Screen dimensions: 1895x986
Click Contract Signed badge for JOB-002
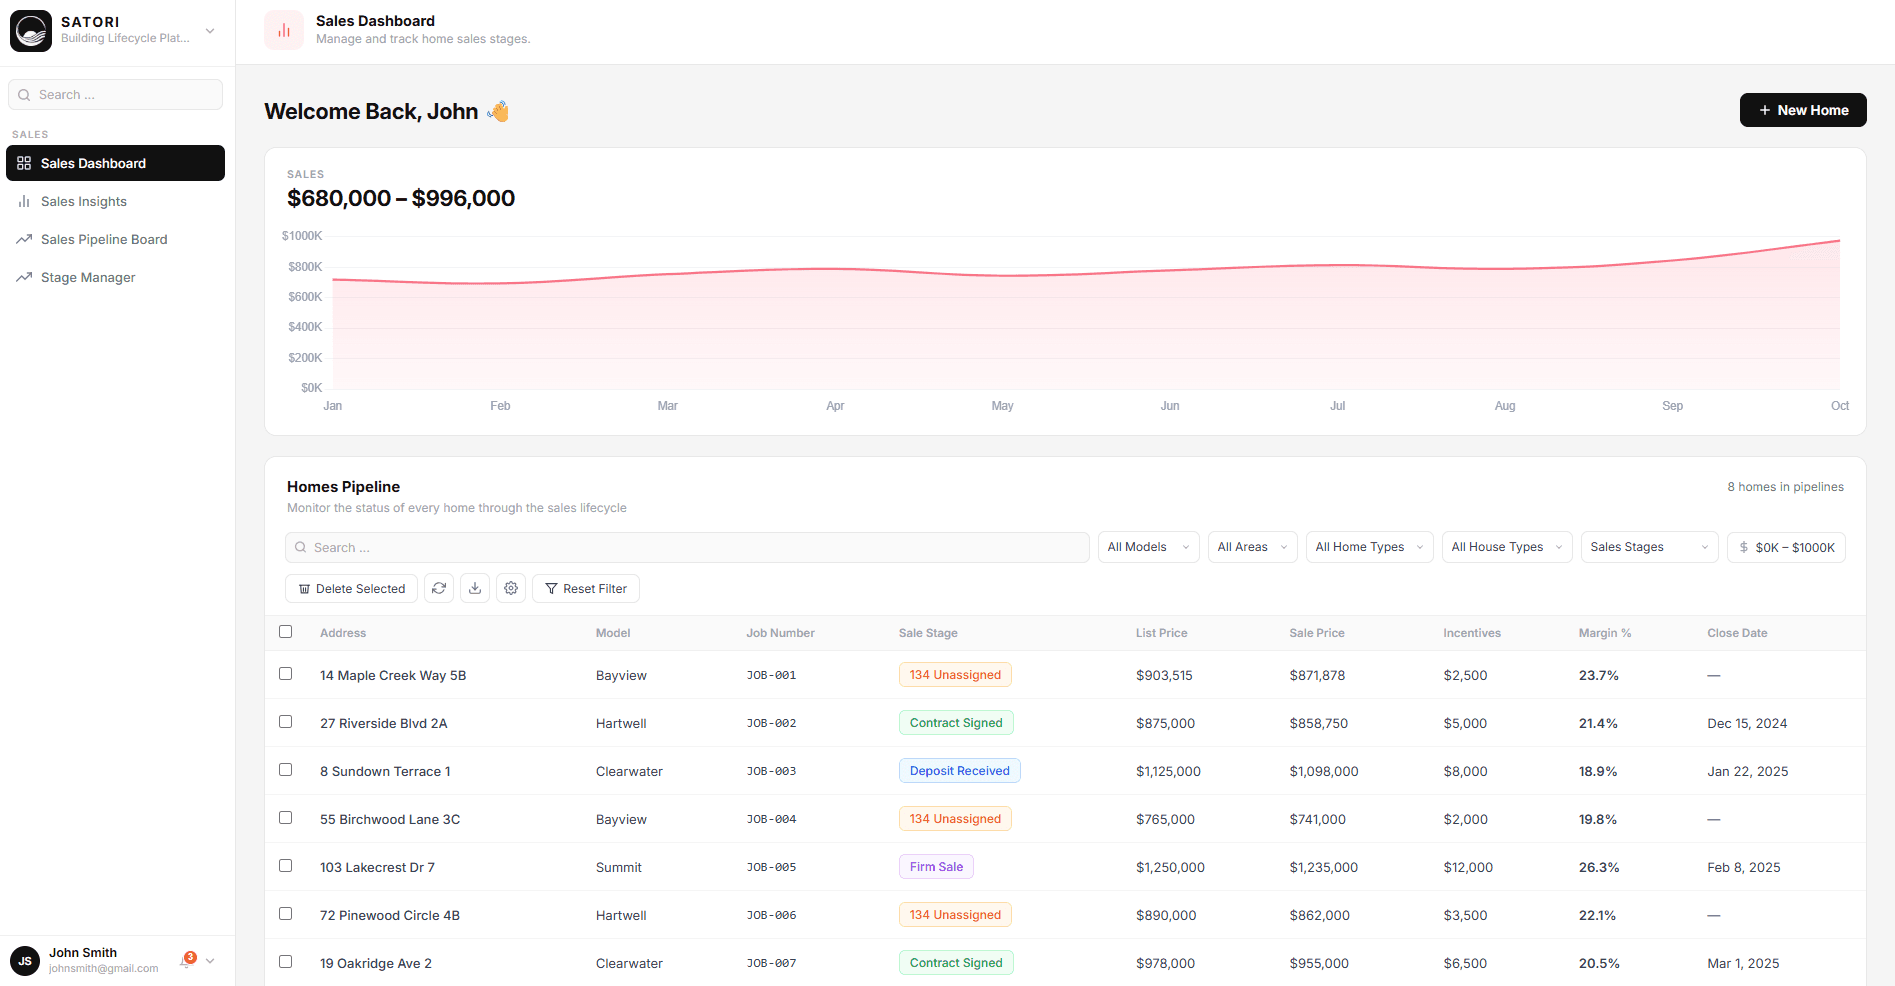coord(956,723)
